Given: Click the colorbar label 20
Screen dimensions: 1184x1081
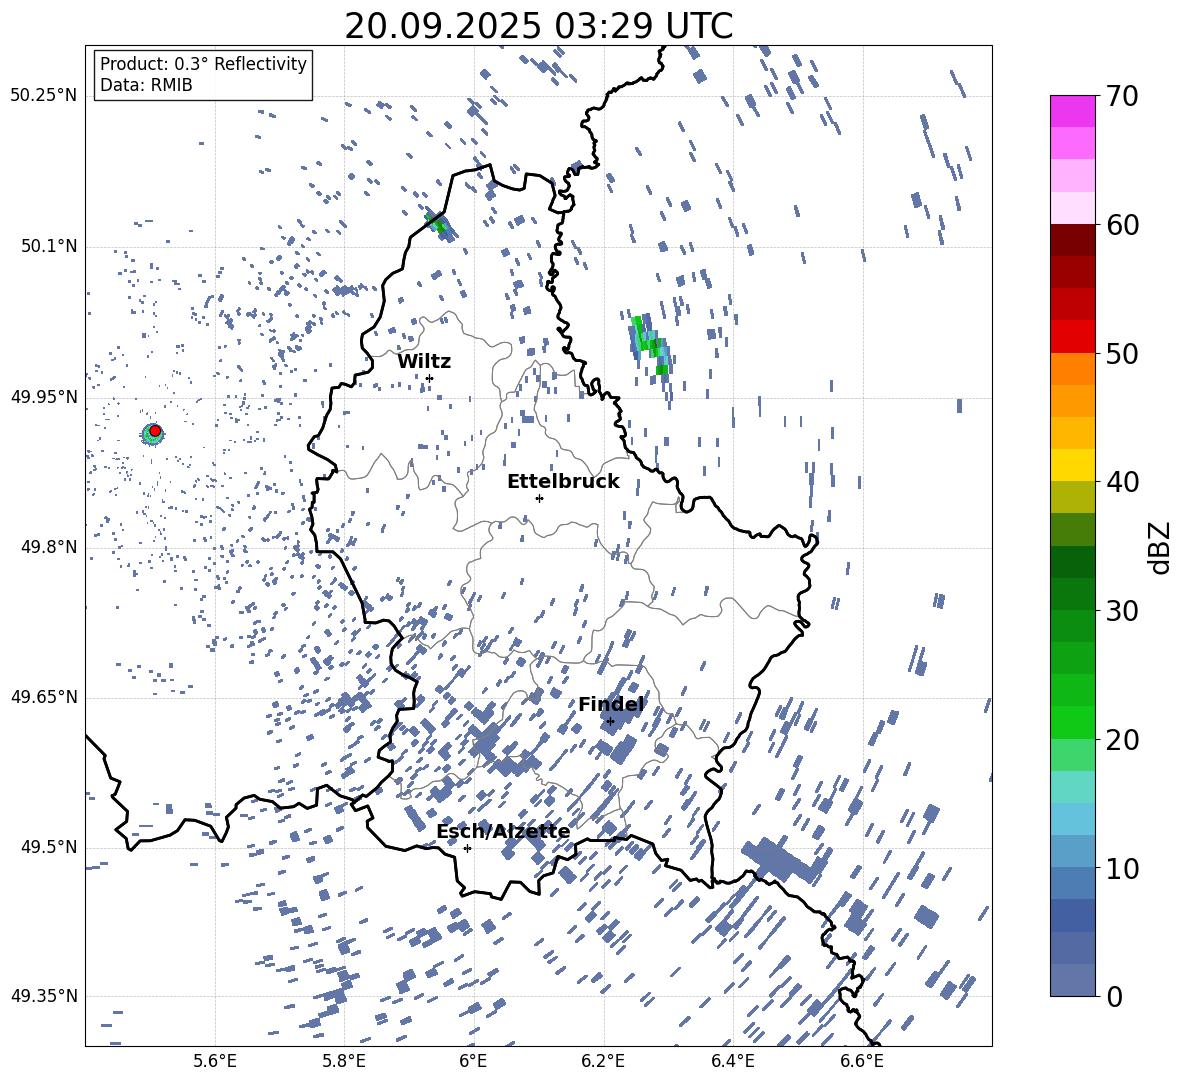Looking at the screenshot, I should point(1122,739).
